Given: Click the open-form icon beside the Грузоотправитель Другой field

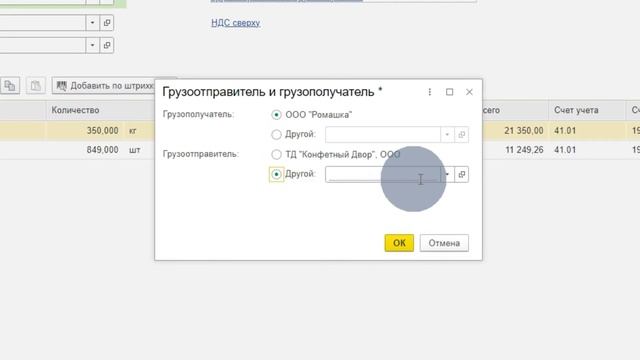Looking at the screenshot, I should [462, 174].
